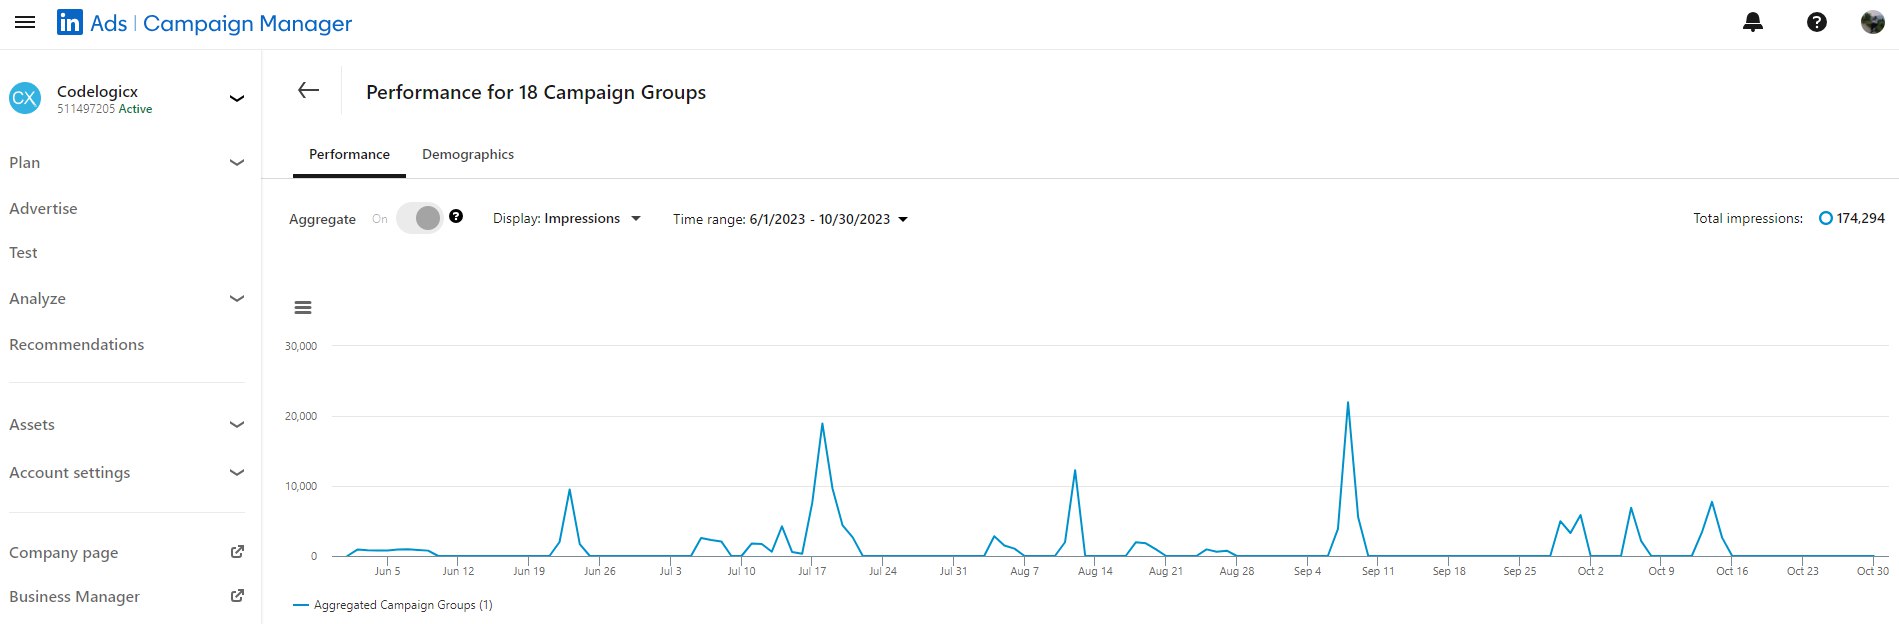Toggle the Aggregate switch
The width and height of the screenshot is (1899, 624).
click(x=420, y=218)
